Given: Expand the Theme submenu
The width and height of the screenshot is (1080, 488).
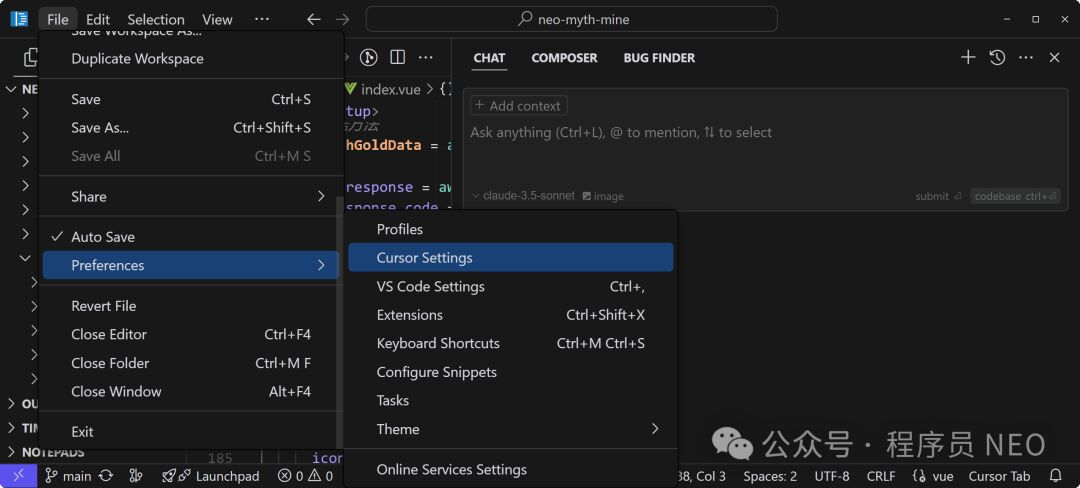Looking at the screenshot, I should [x=510, y=429].
